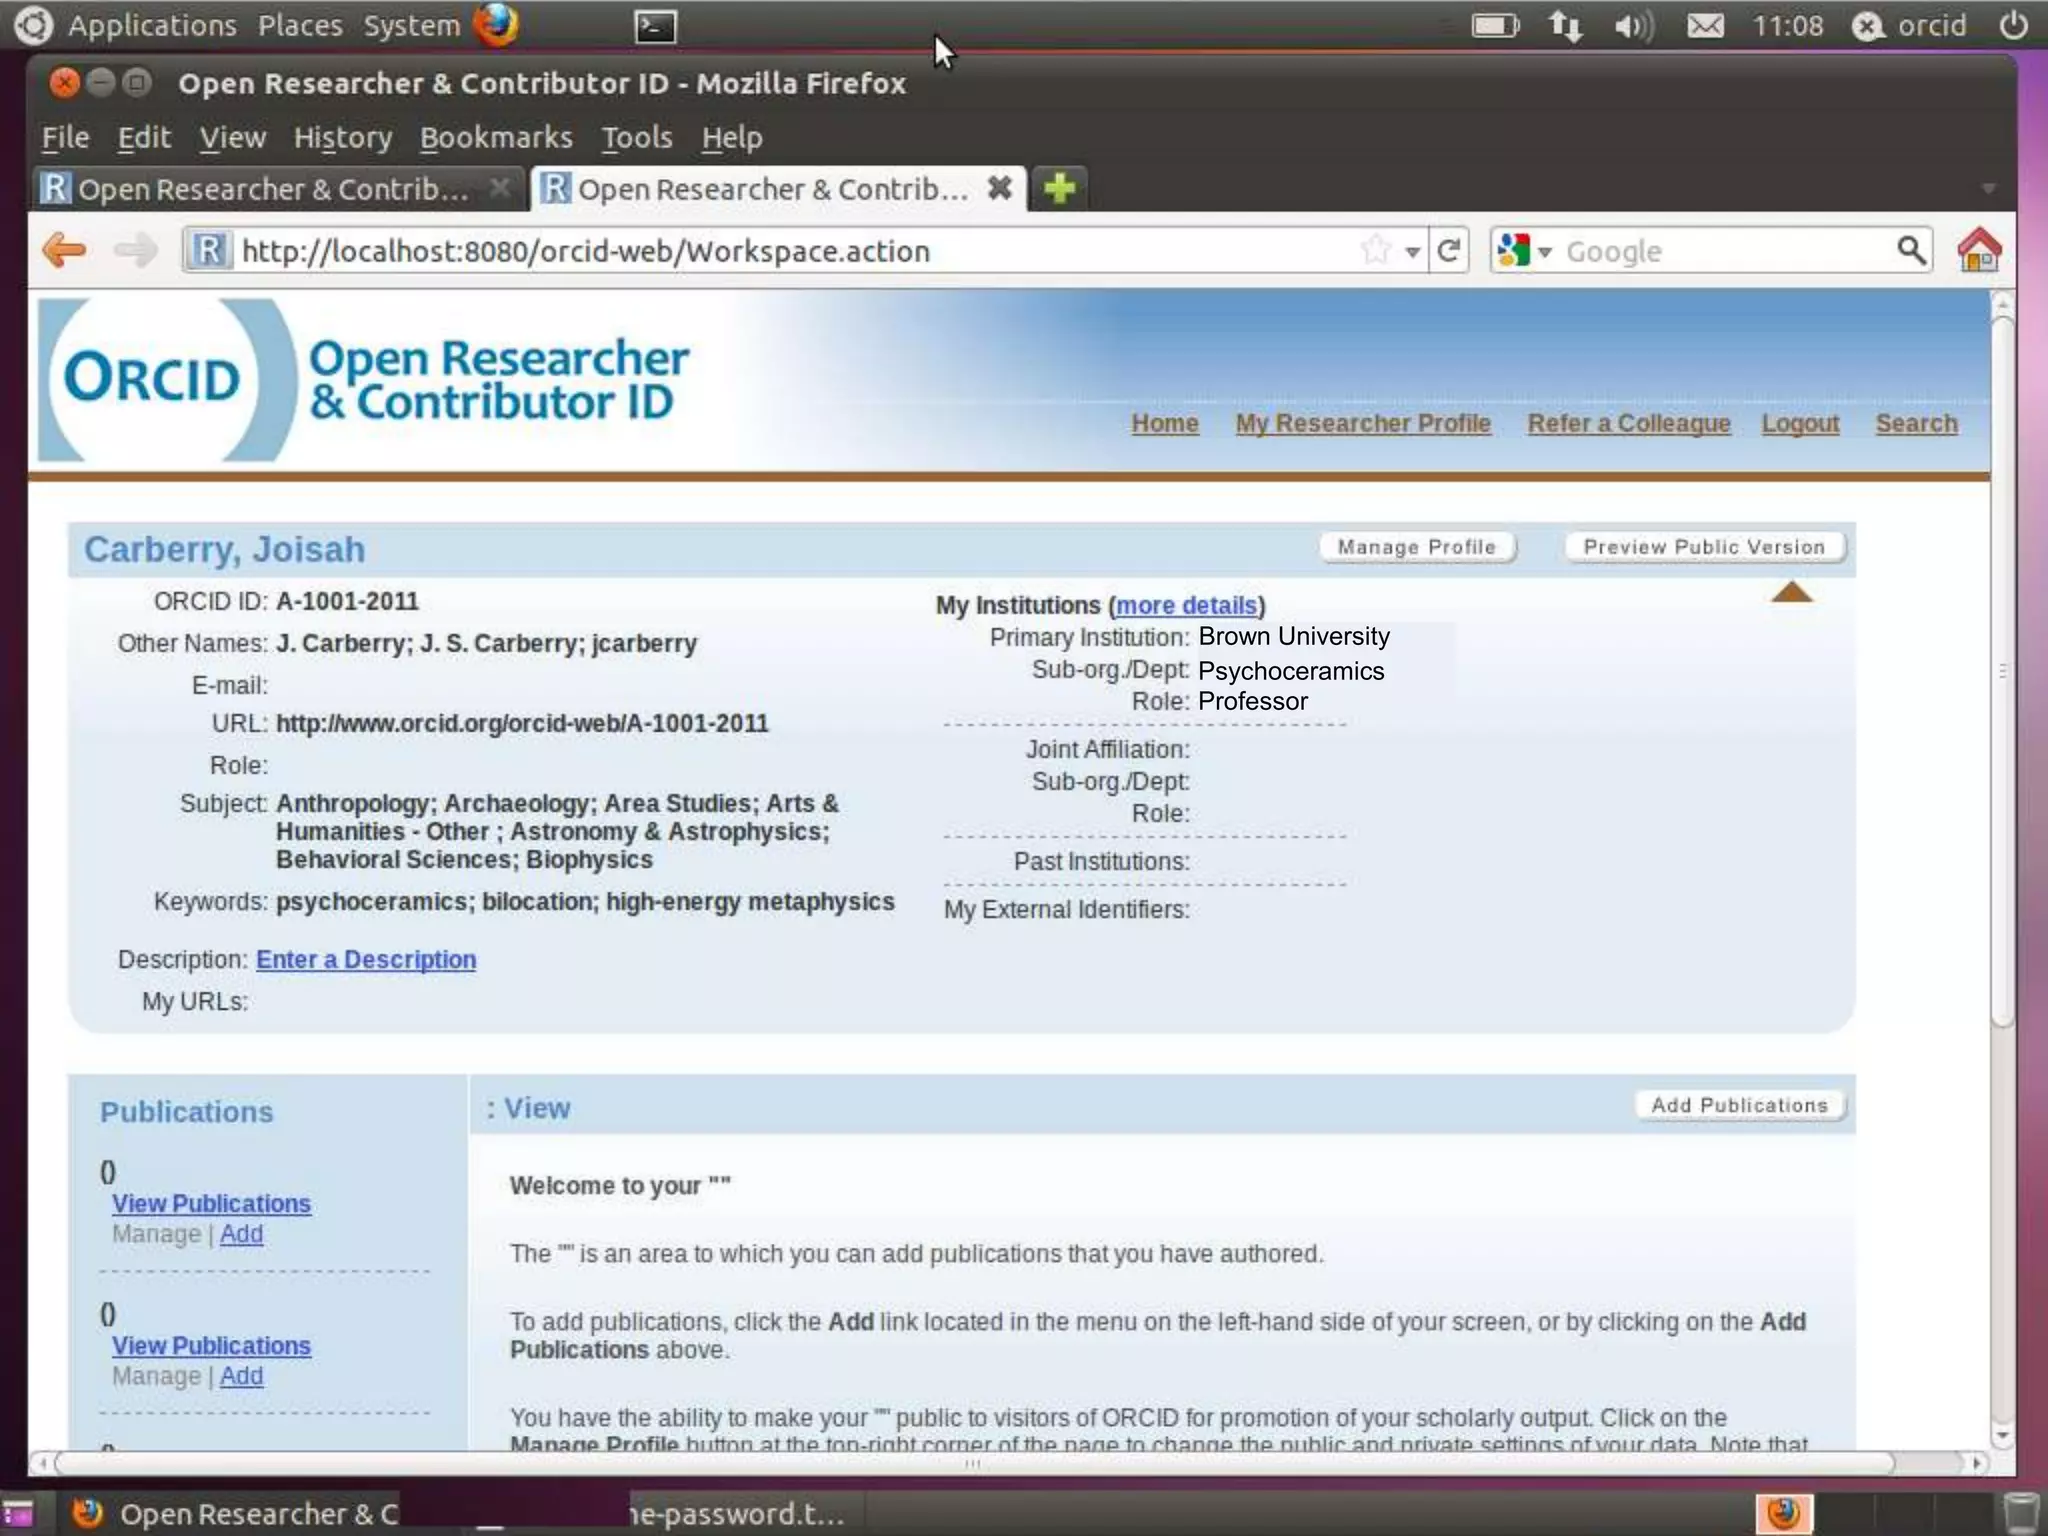This screenshot has width=2048, height=1536.
Task: Close the active ORCID tab
Action: point(999,188)
